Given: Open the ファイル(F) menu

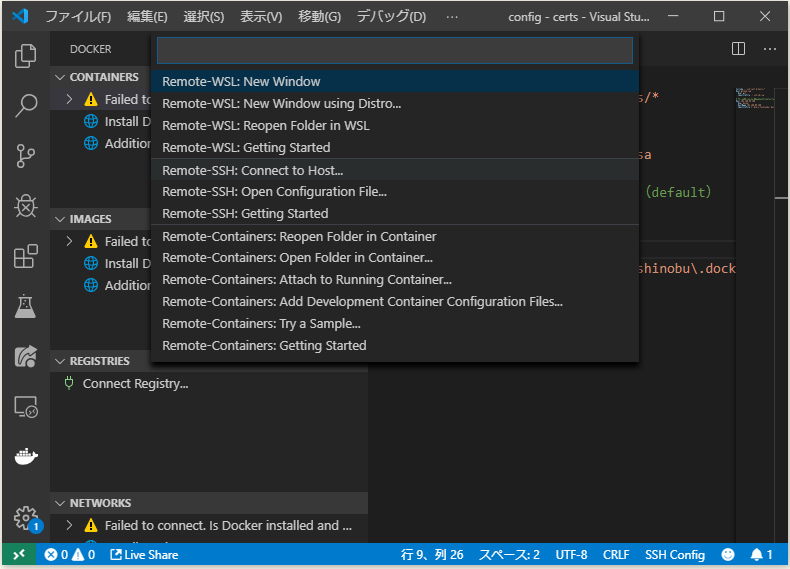Looking at the screenshot, I should tap(78, 17).
